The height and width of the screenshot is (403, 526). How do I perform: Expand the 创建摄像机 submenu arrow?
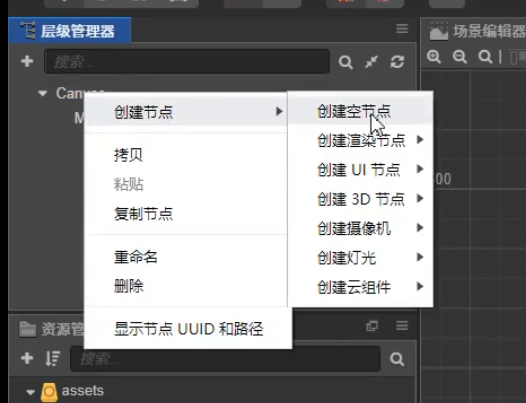point(420,228)
